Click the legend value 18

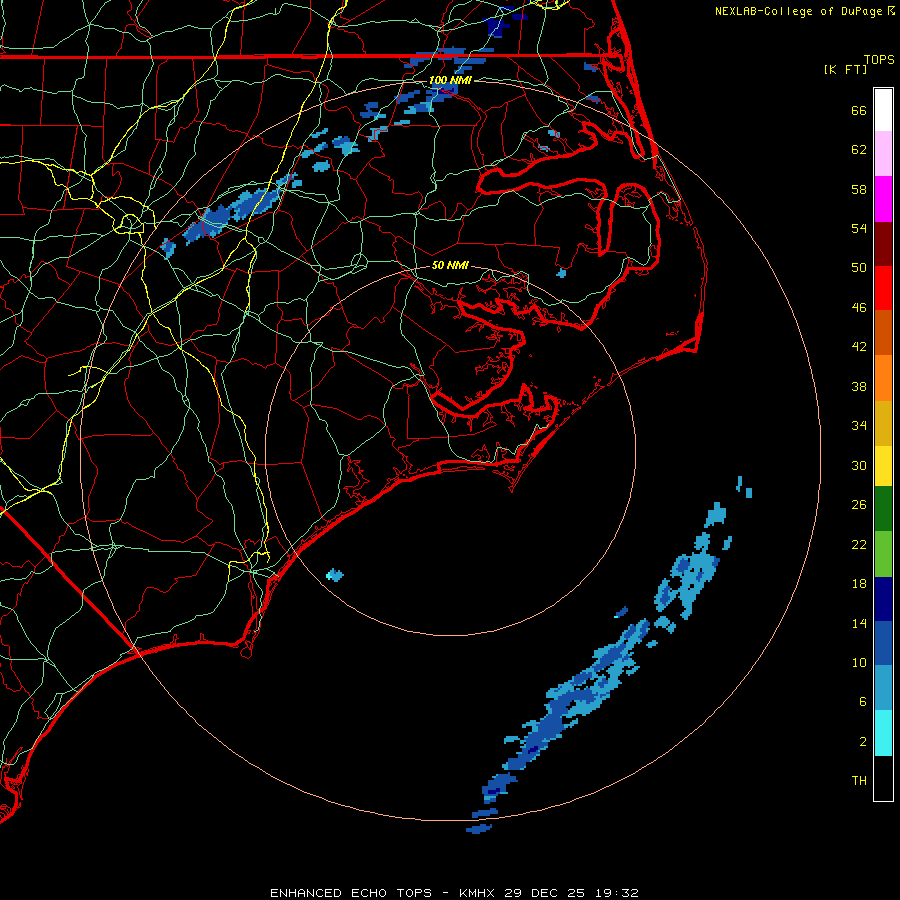859,584
